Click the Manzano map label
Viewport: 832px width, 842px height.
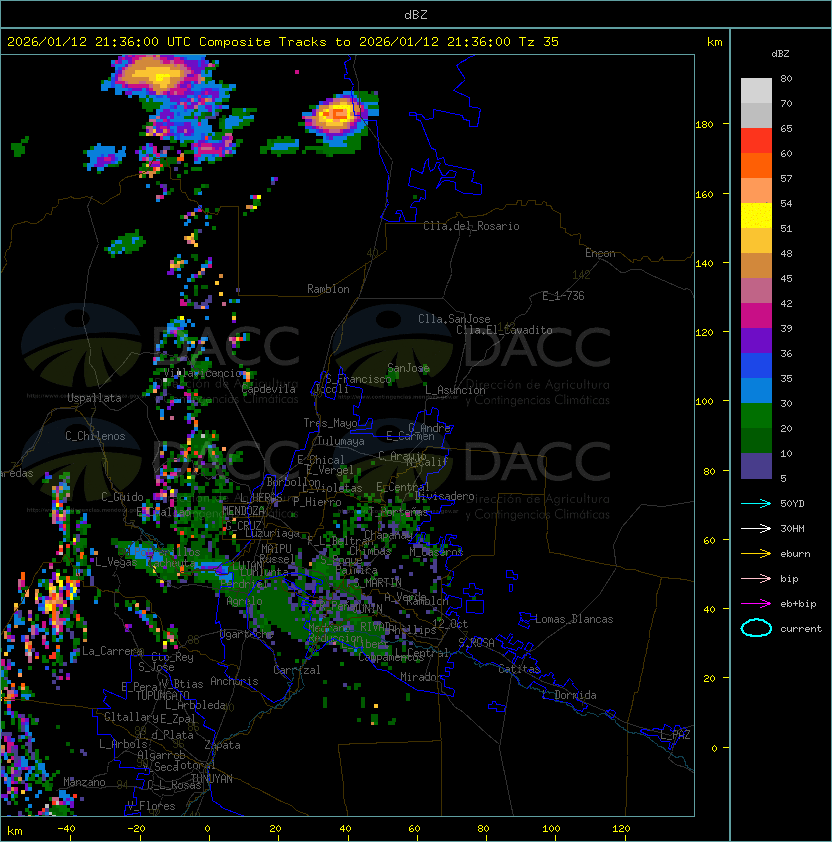[84, 782]
